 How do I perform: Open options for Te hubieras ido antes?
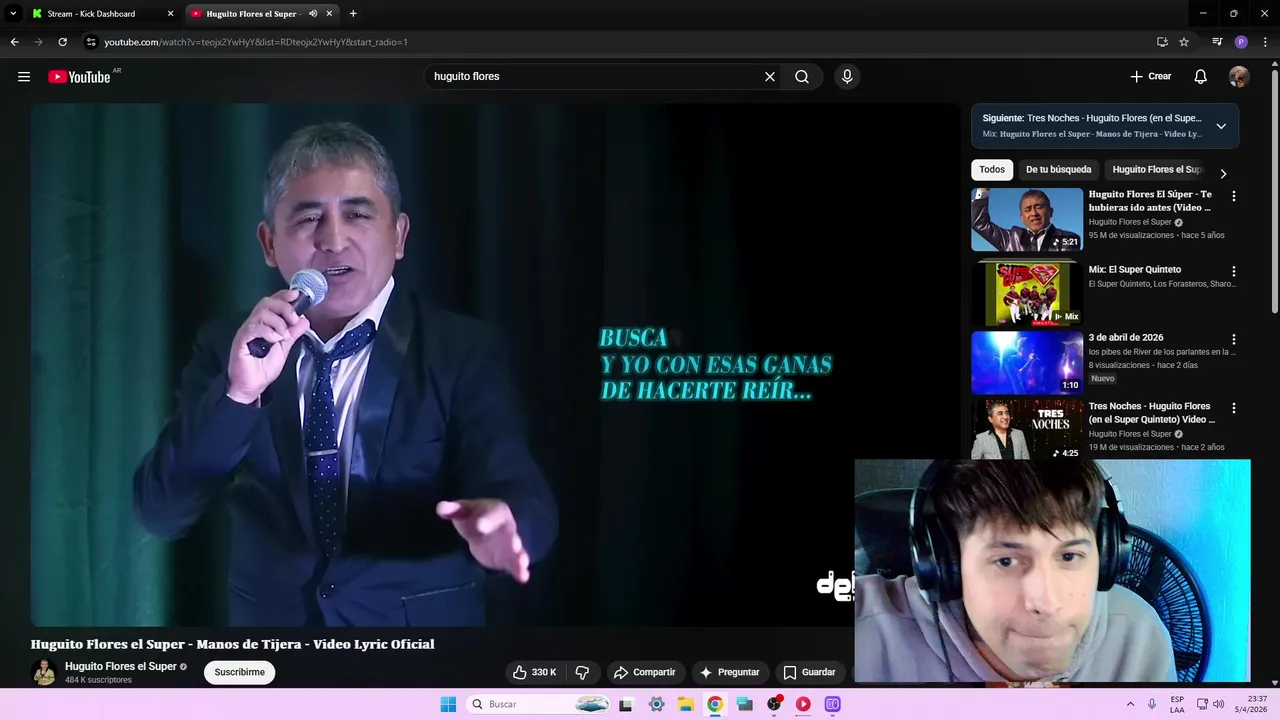(1233, 197)
